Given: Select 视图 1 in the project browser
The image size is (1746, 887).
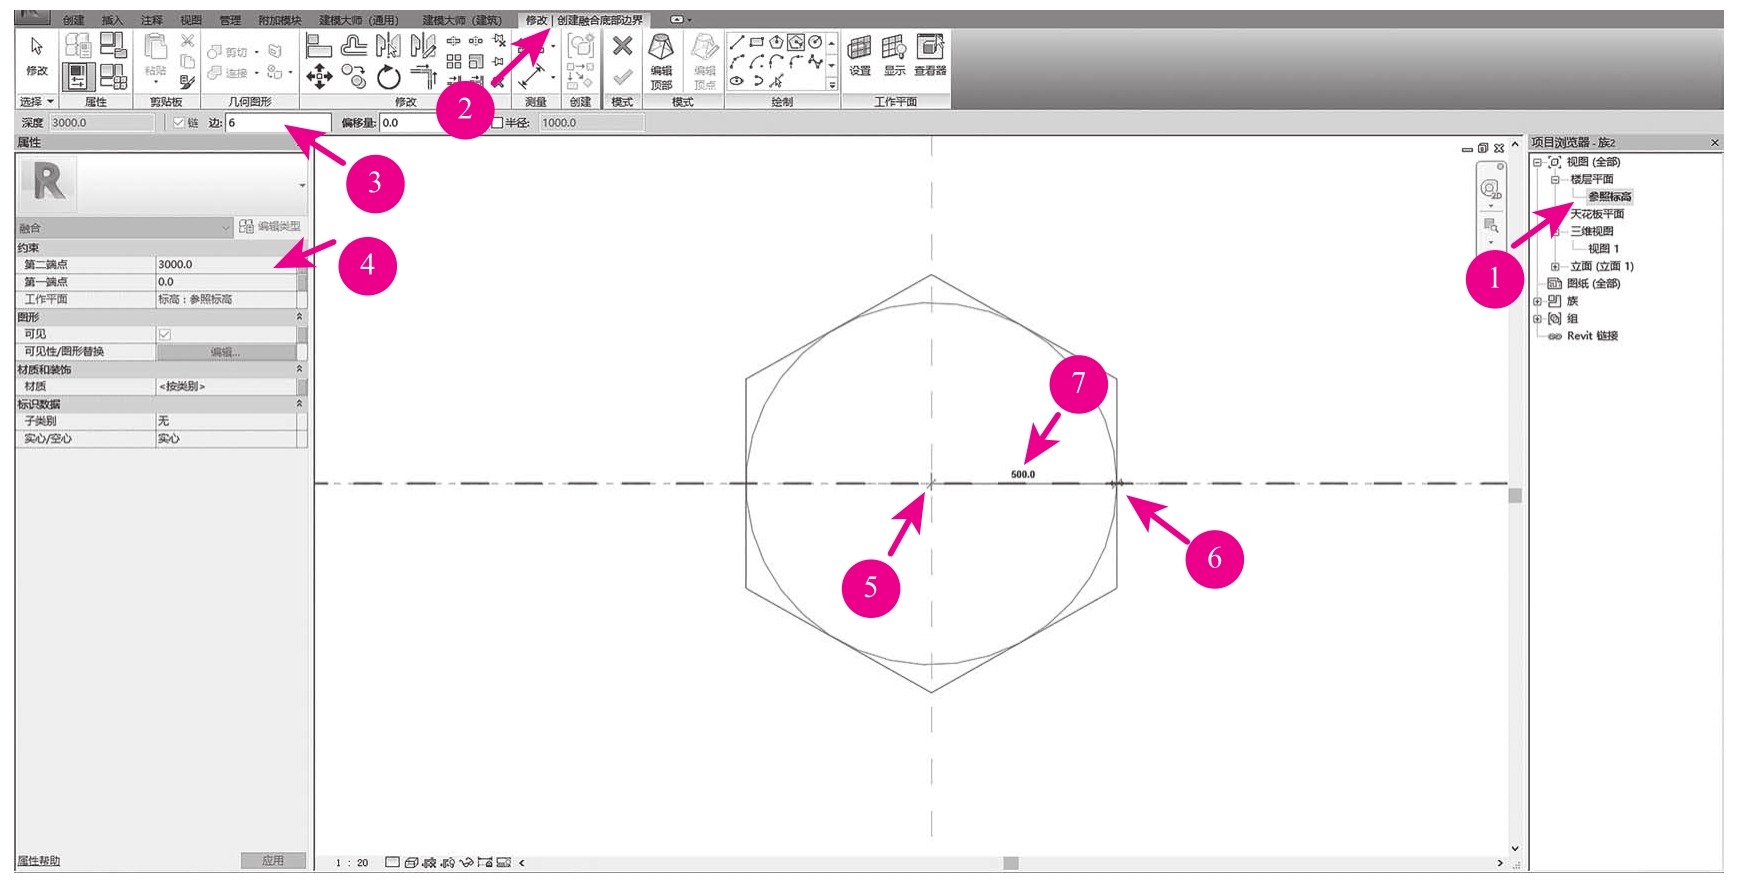Looking at the screenshot, I should [1603, 249].
